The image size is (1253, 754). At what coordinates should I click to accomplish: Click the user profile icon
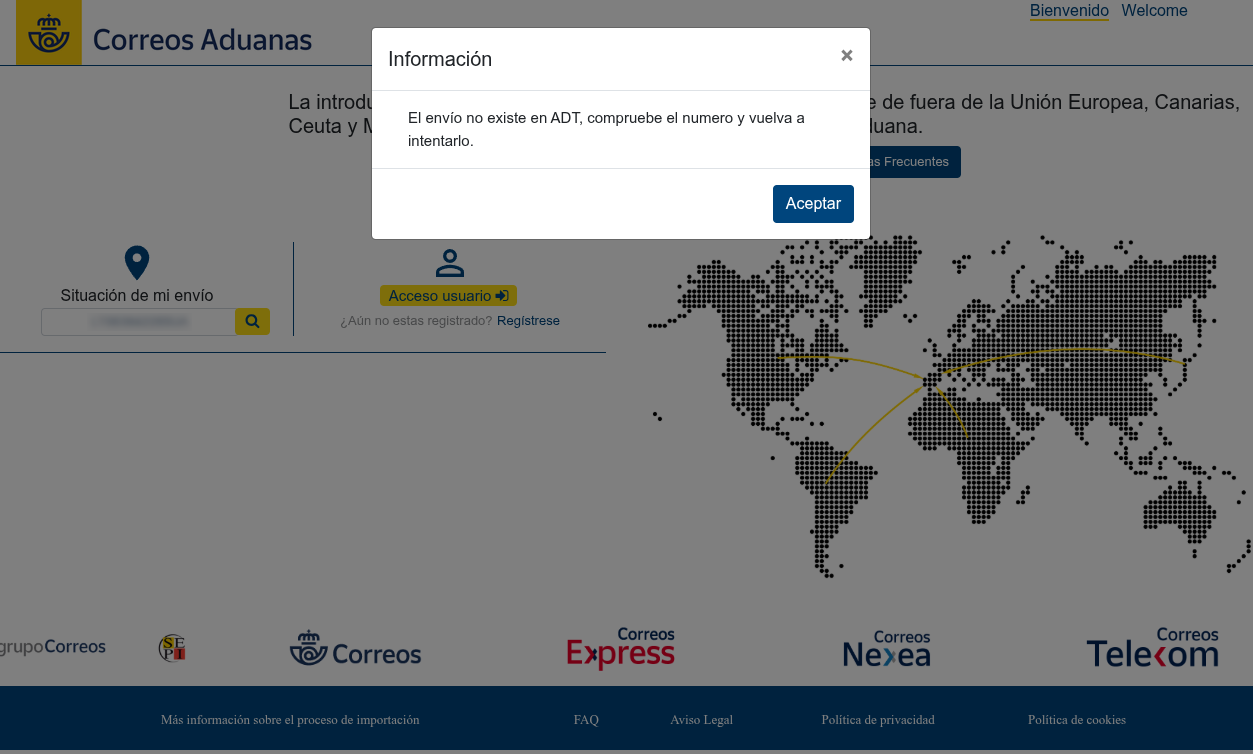(450, 263)
